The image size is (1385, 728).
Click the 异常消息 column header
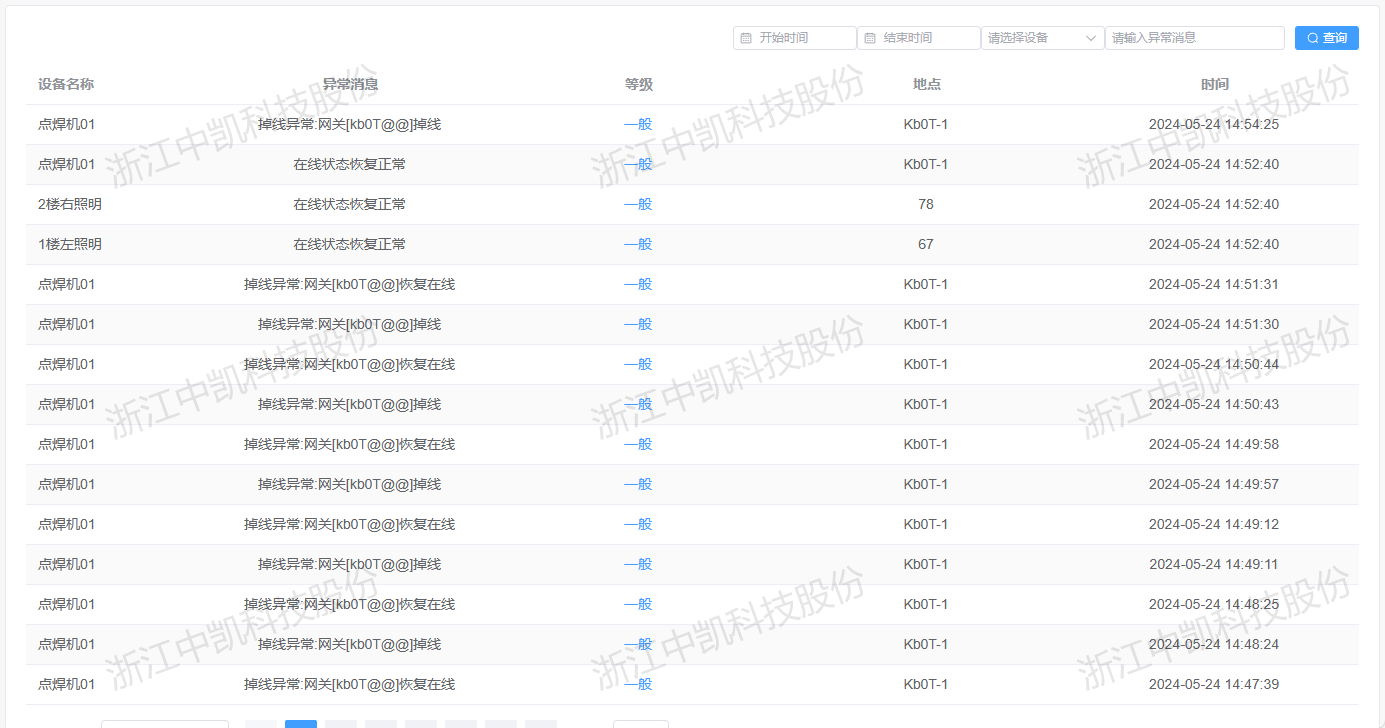[x=350, y=84]
